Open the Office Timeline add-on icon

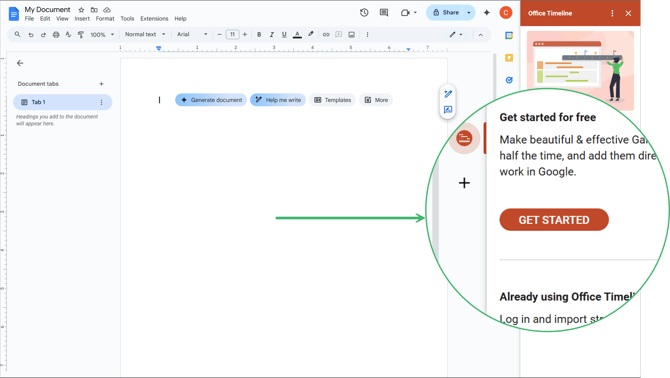(464, 138)
